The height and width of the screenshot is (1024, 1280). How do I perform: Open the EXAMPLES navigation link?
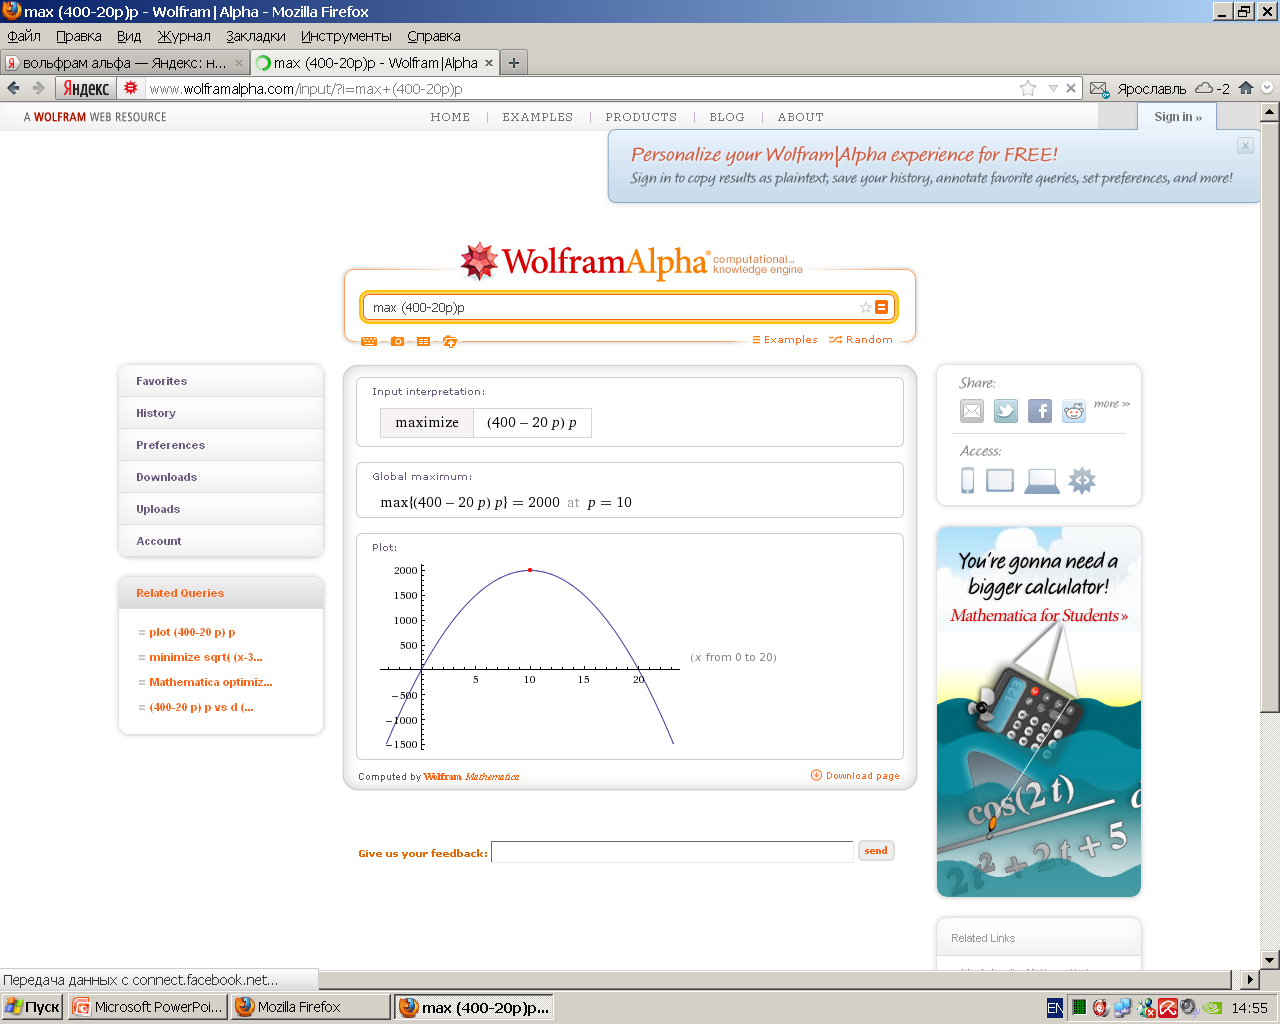coord(538,117)
